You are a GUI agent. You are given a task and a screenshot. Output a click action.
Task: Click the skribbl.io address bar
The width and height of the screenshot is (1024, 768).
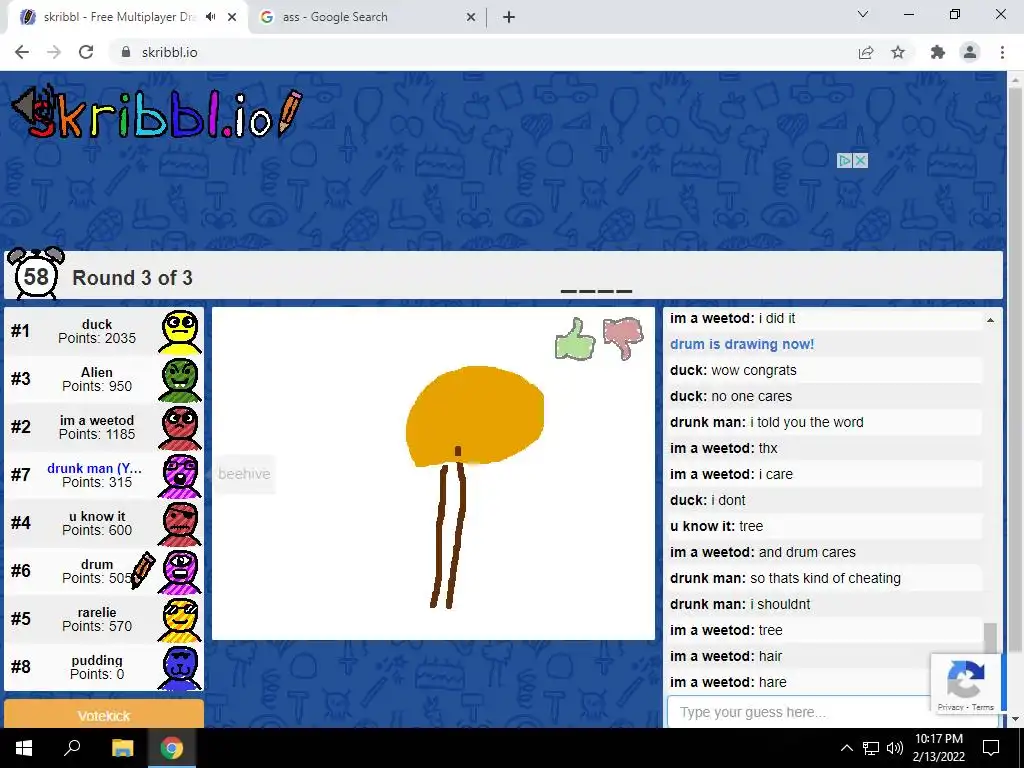point(482,52)
